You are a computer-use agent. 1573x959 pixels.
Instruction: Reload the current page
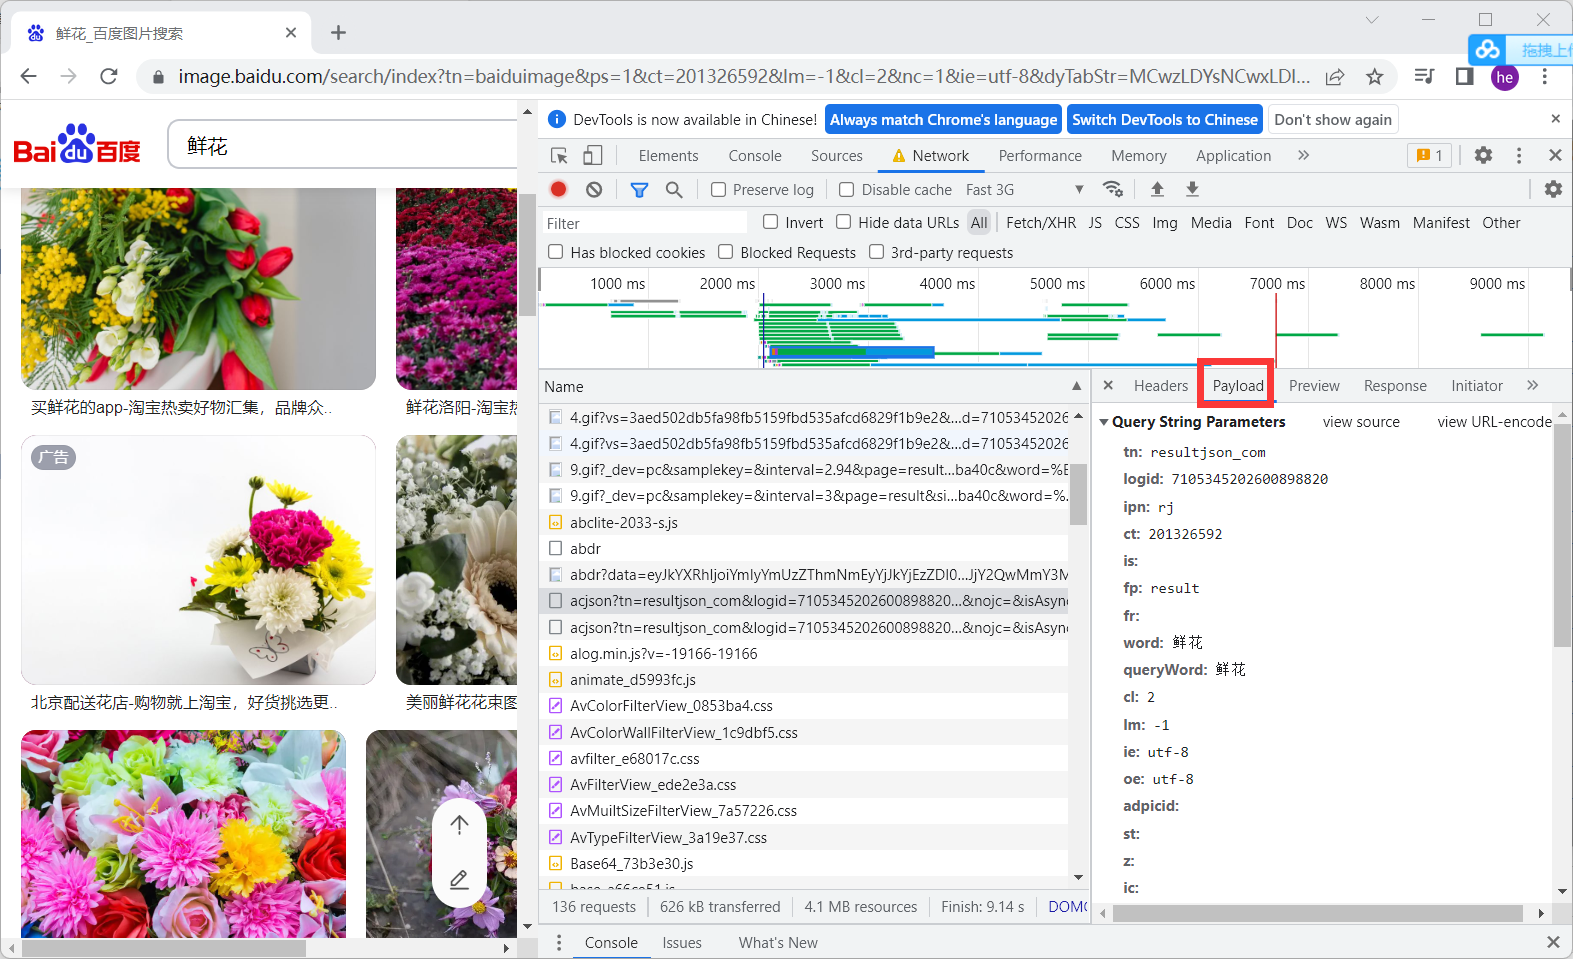tap(109, 77)
